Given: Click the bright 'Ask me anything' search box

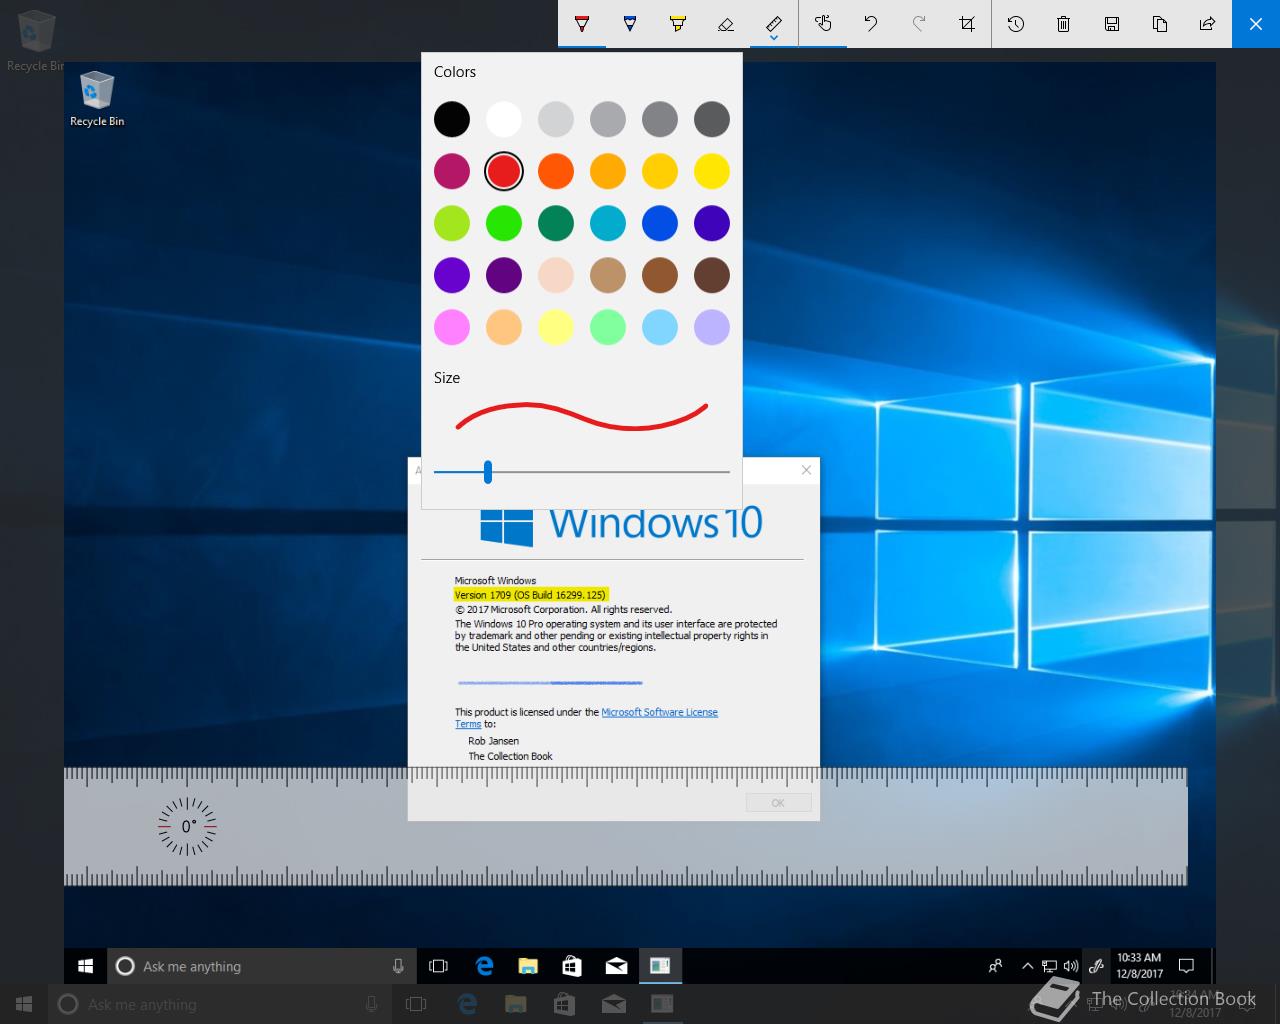Looking at the screenshot, I should click(261, 966).
